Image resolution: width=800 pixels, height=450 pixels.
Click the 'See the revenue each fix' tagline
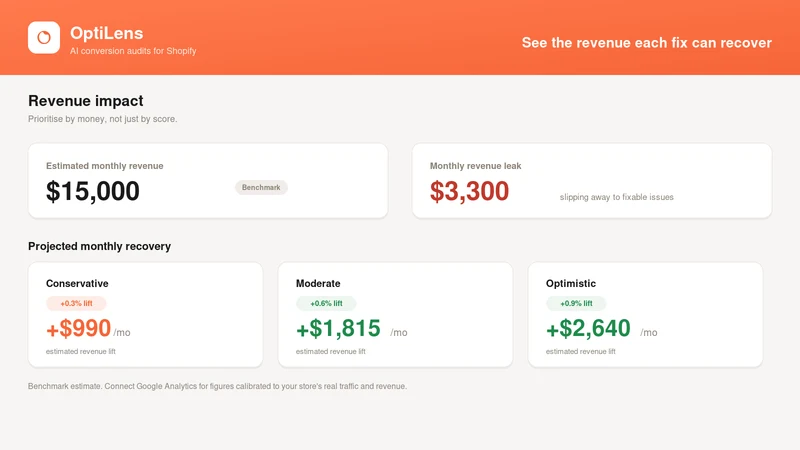click(x=646, y=43)
